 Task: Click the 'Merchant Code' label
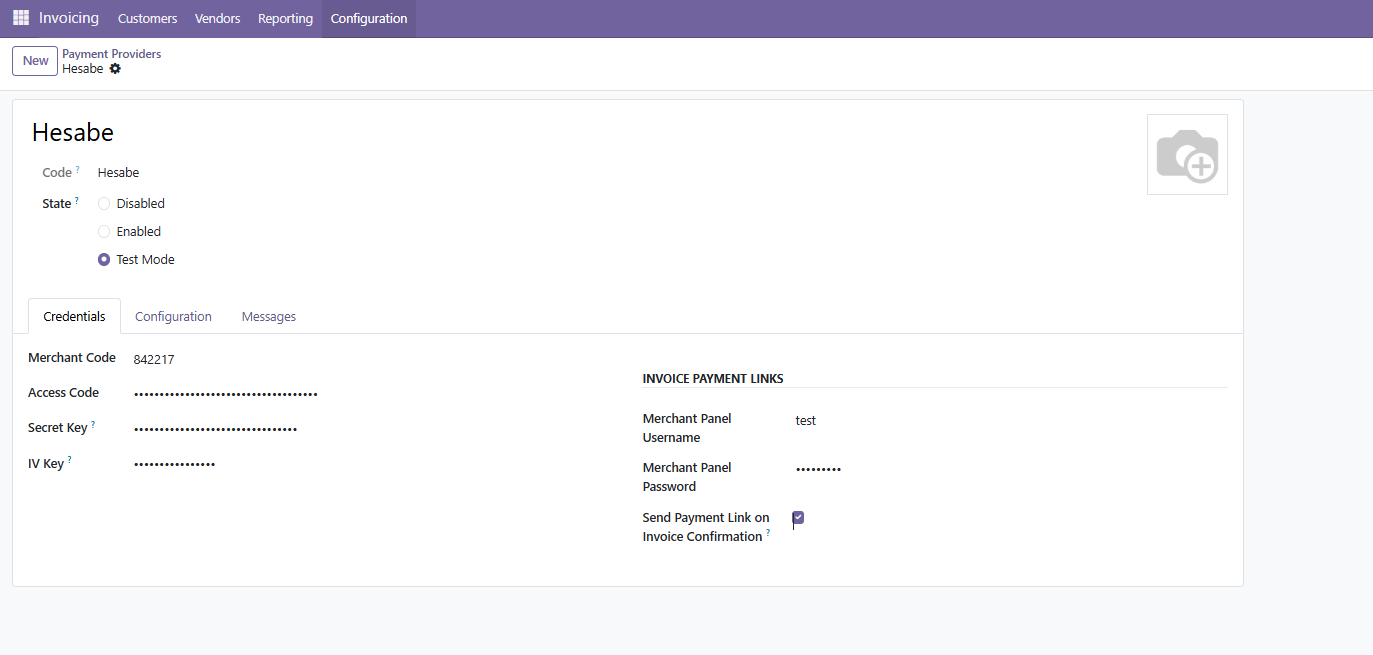click(x=72, y=358)
